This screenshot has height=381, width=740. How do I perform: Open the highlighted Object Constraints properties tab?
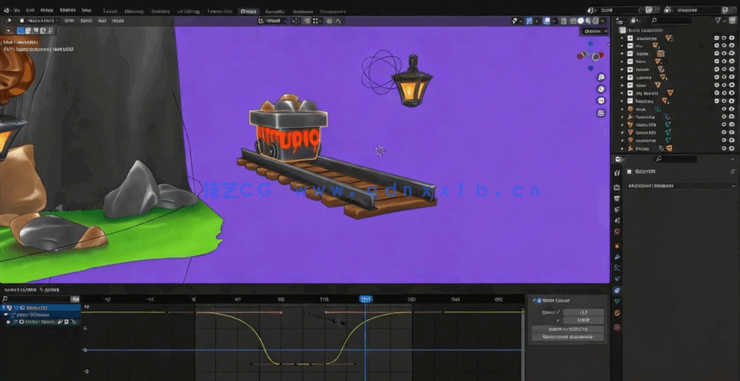[x=617, y=290]
